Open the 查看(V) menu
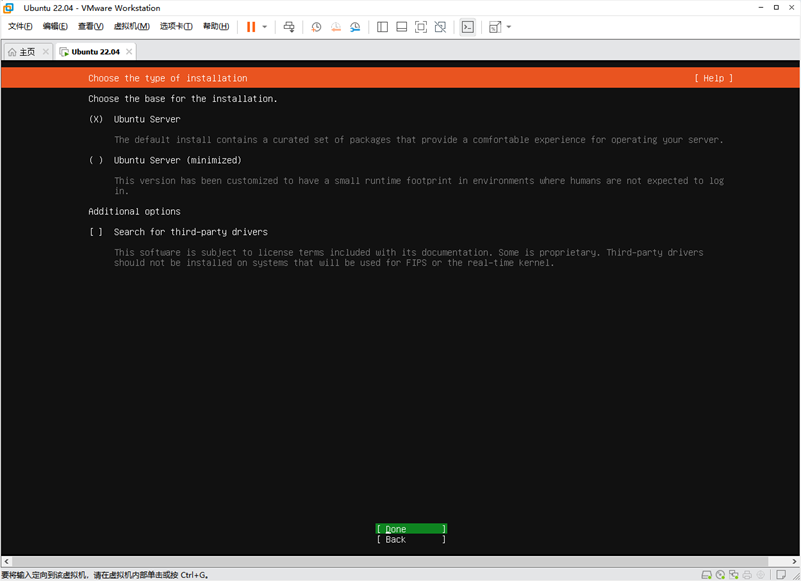801x581 pixels. [90, 27]
